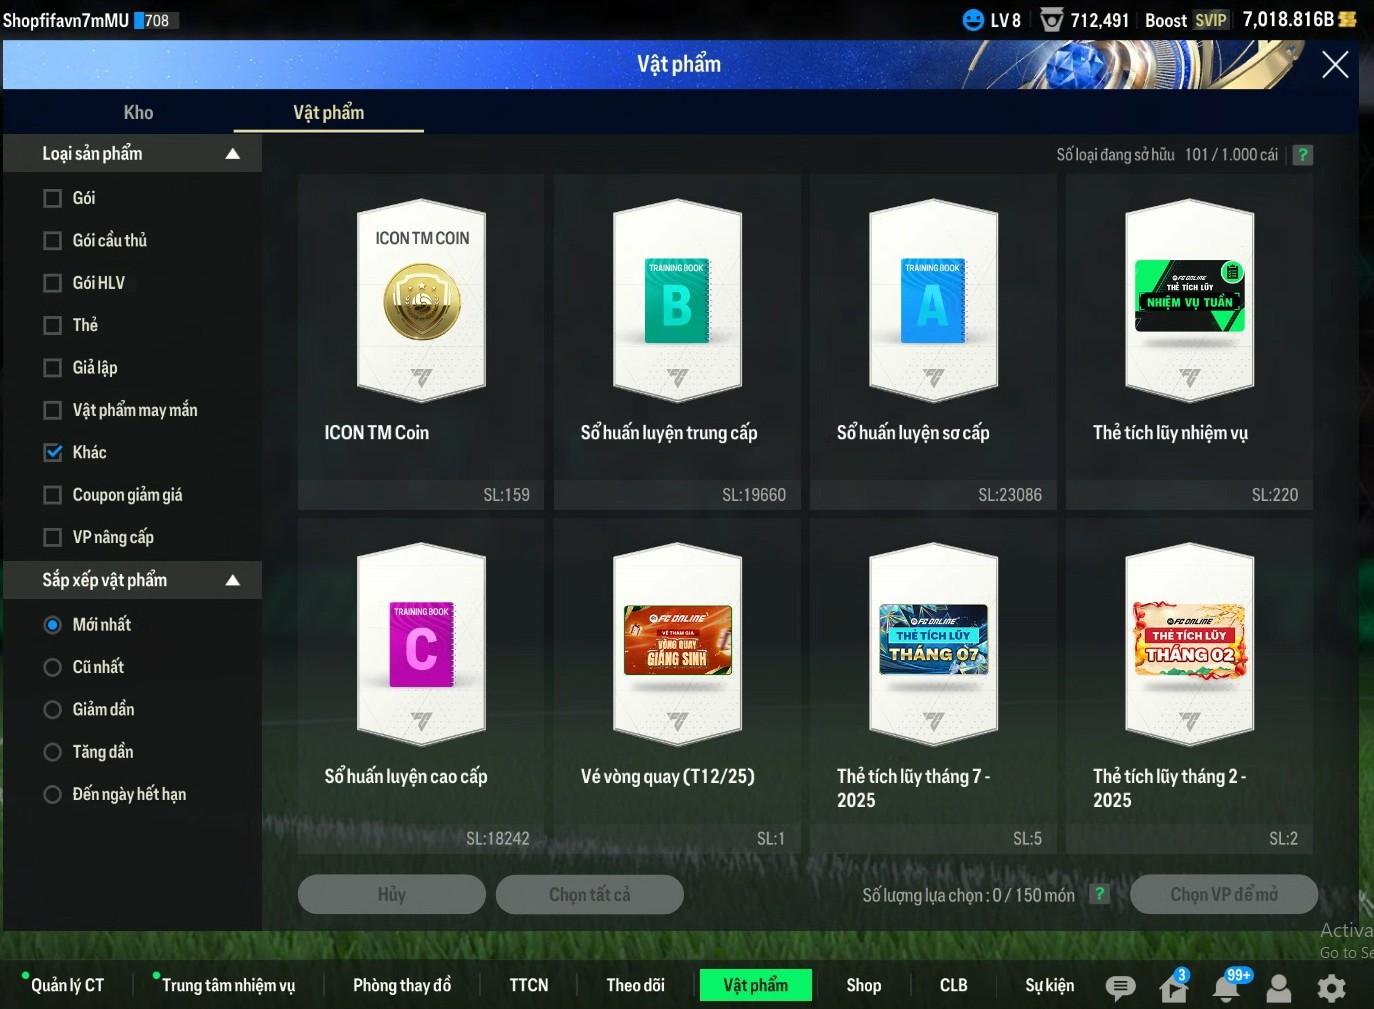Image resolution: width=1374 pixels, height=1009 pixels.
Task: Collapse the Sắp xếp vật phẩm section
Action: 232,580
